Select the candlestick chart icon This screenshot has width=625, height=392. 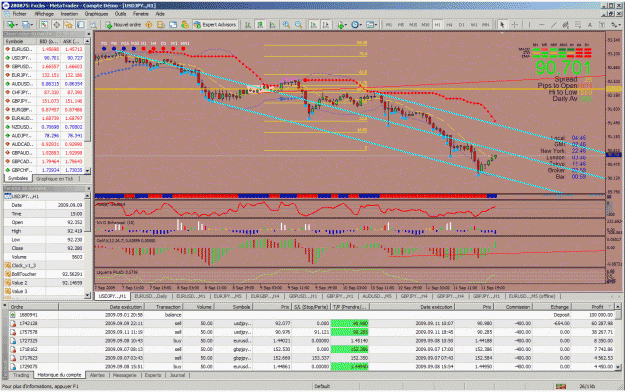click(x=260, y=25)
